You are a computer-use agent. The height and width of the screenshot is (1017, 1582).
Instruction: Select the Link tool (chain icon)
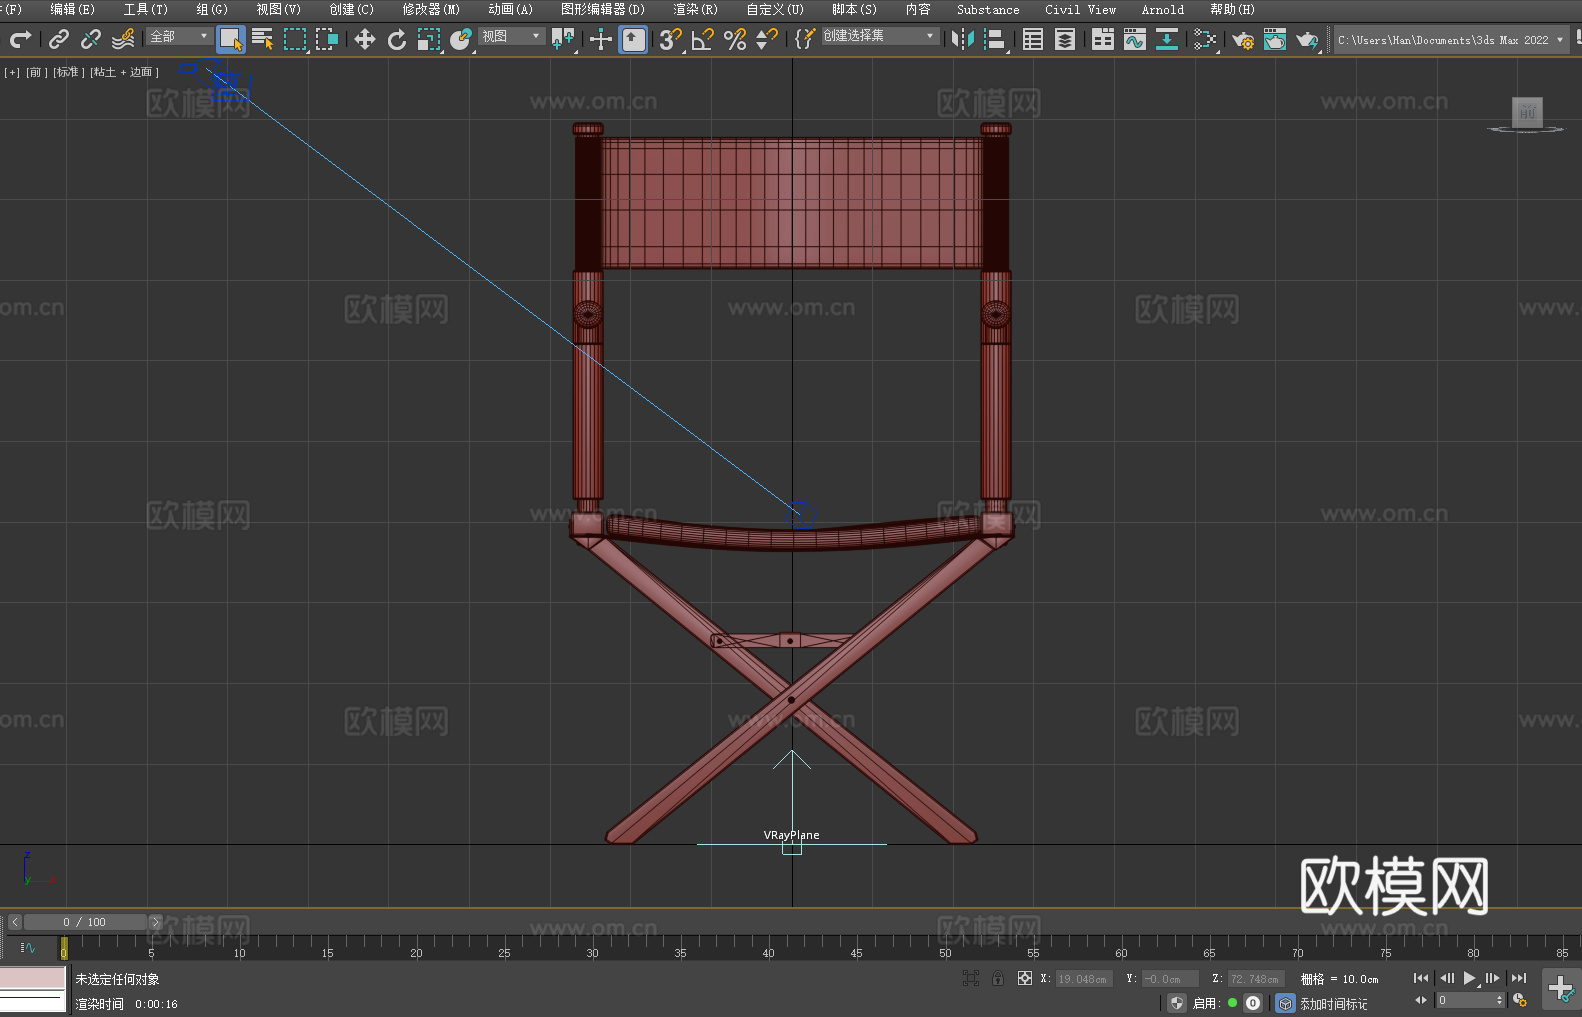click(x=59, y=39)
